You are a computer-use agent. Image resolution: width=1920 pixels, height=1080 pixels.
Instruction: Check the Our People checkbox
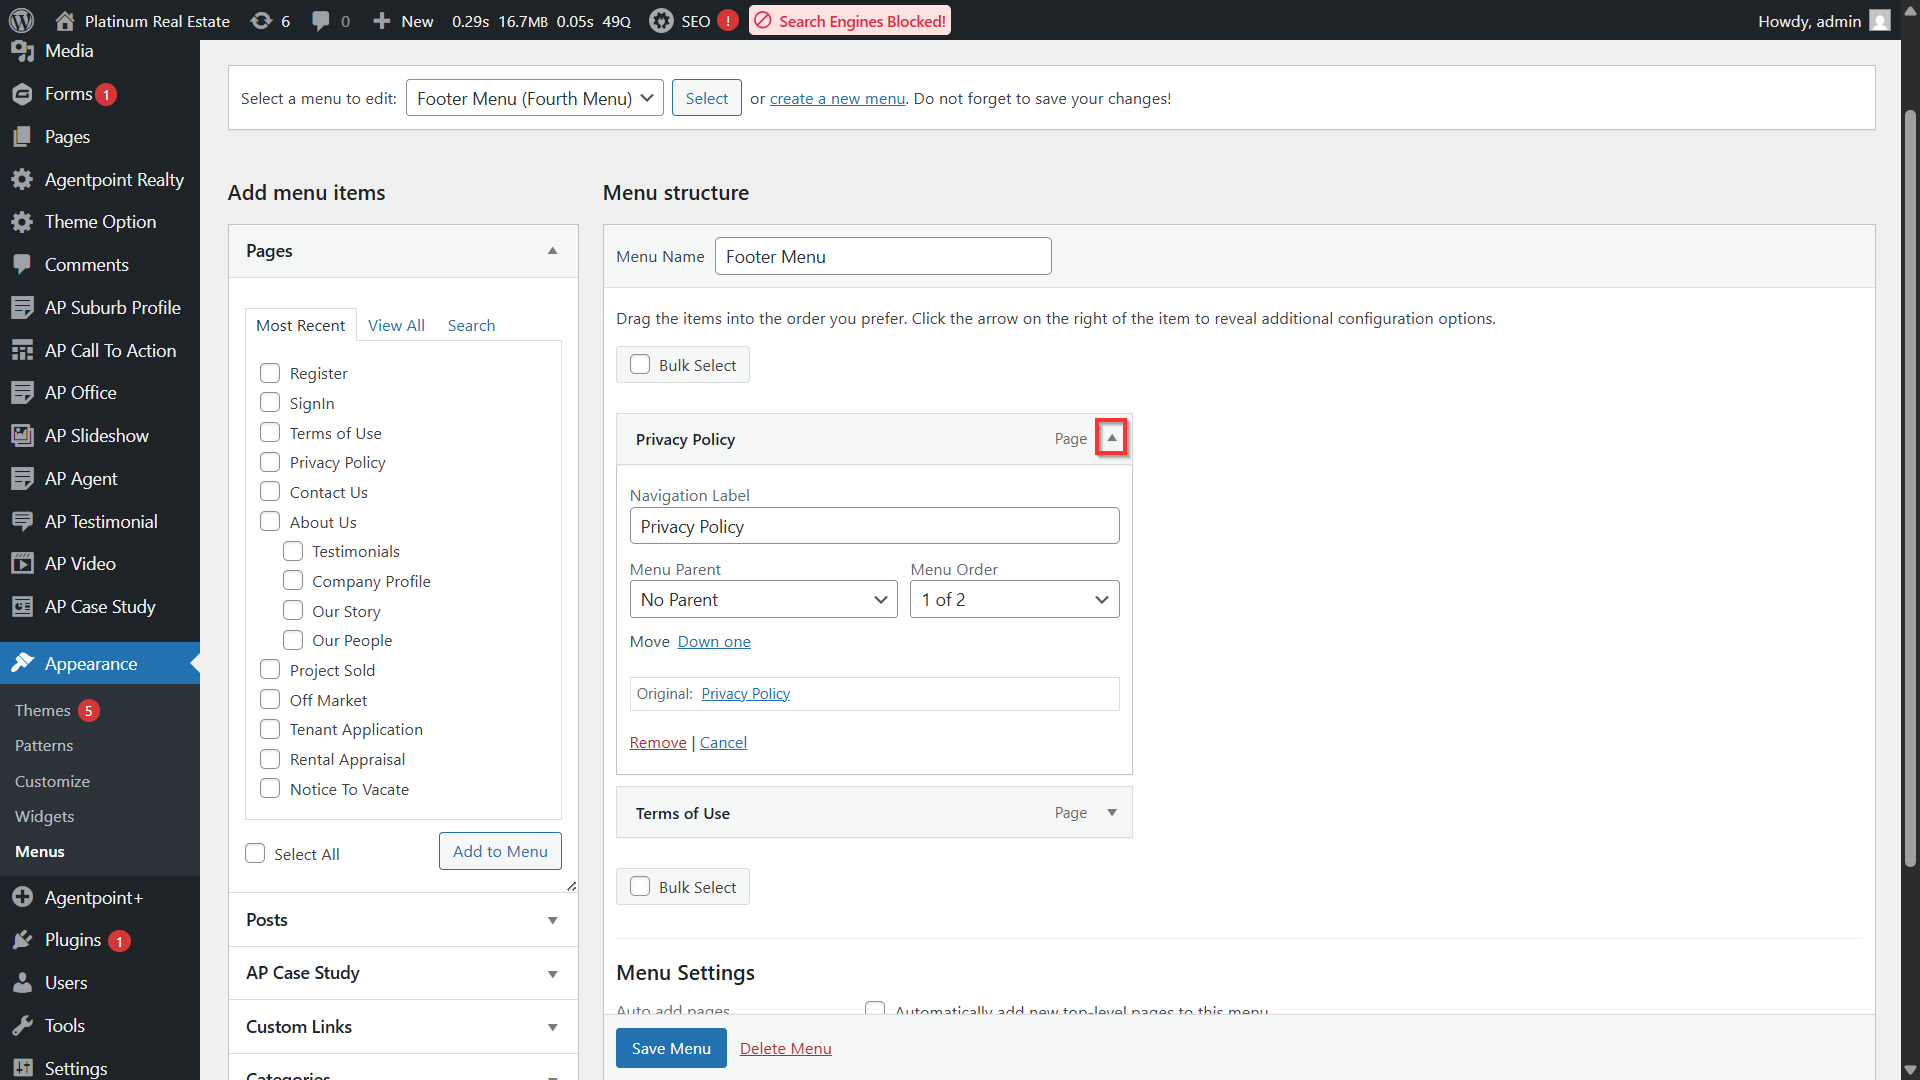coord(293,639)
